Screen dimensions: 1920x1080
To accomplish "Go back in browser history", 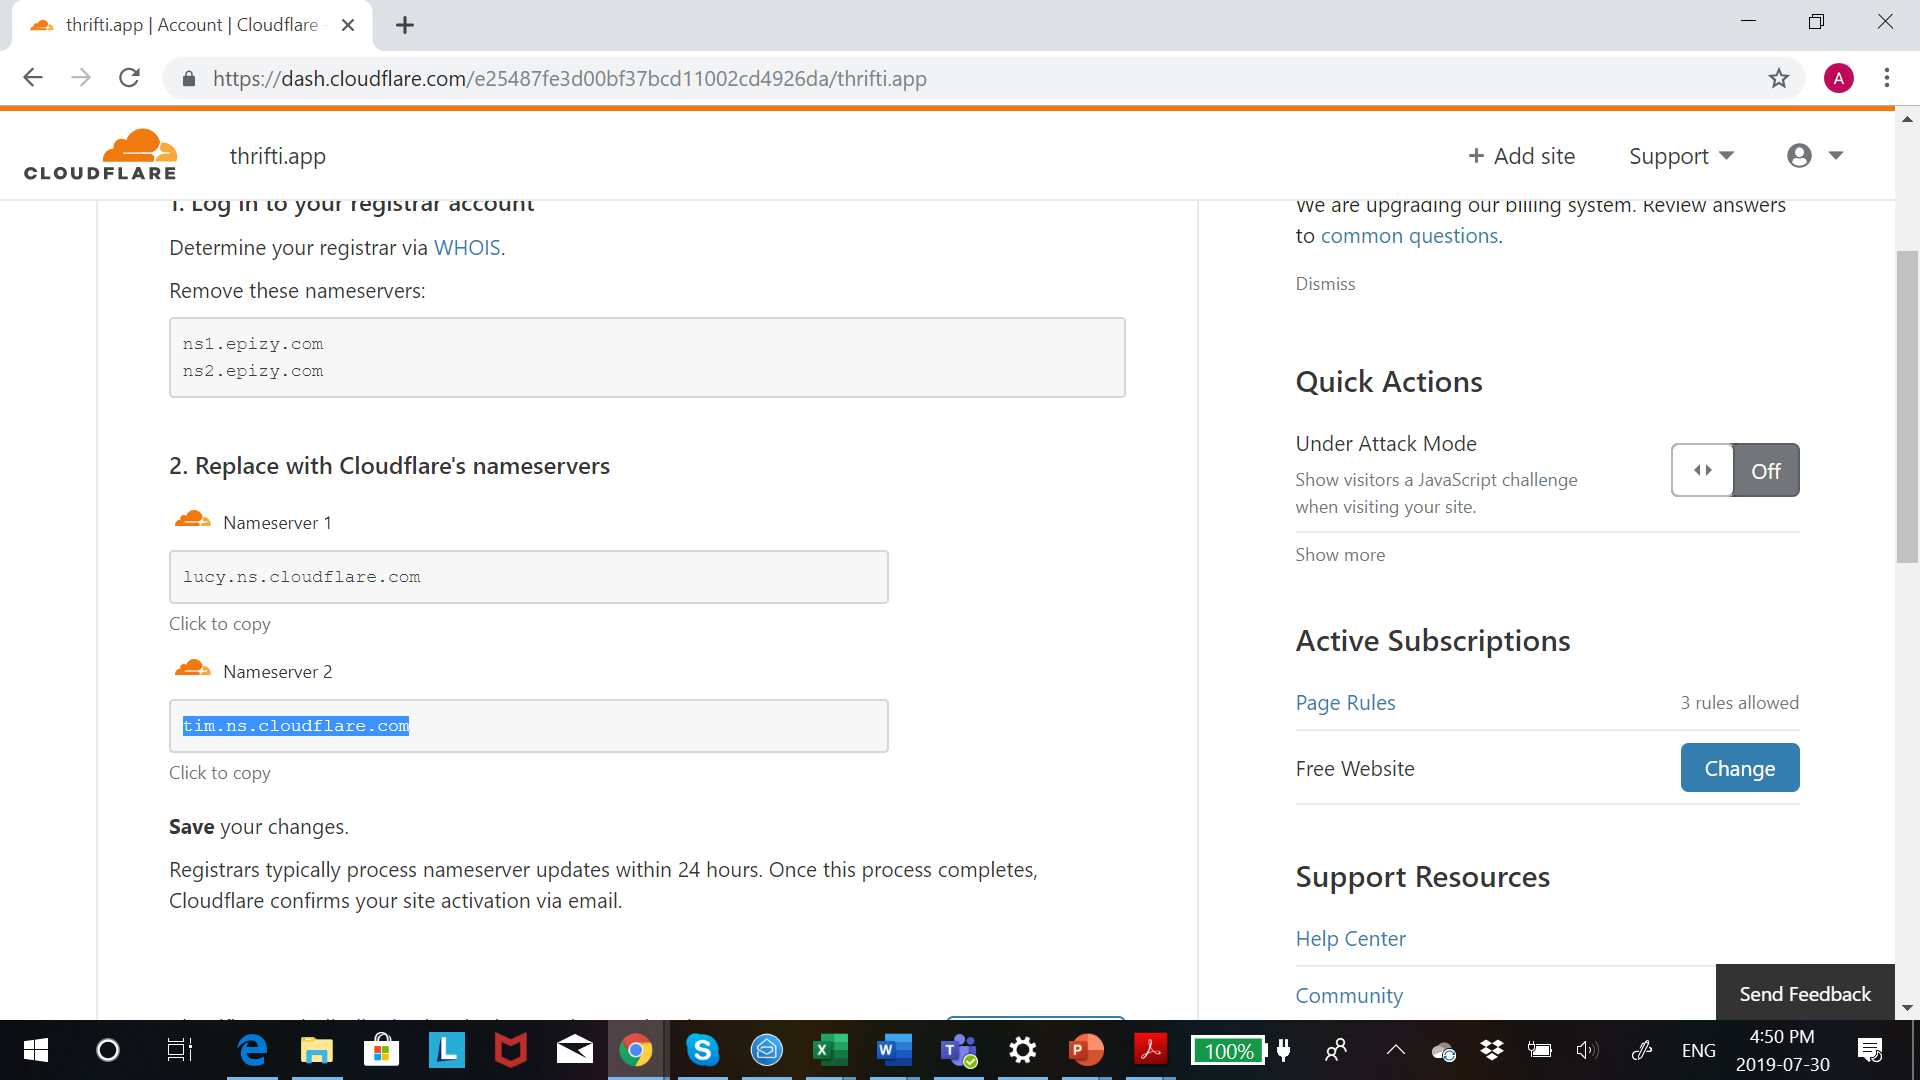I will (x=33, y=78).
